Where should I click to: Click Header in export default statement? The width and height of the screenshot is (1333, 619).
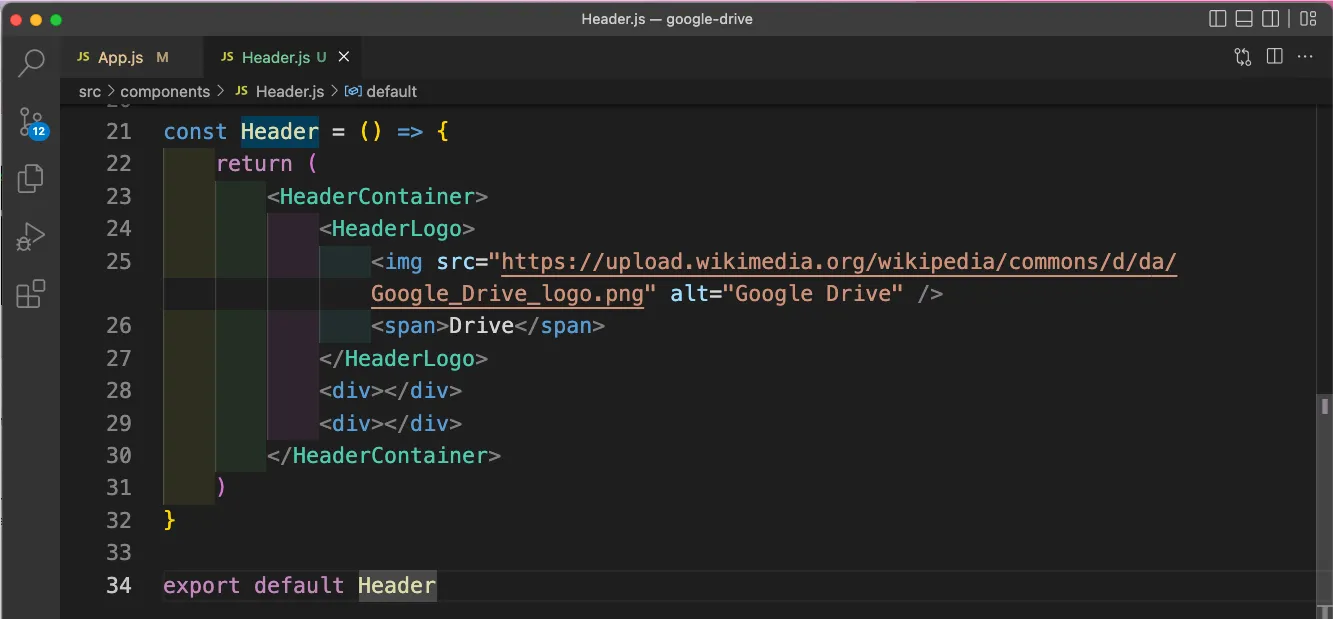pos(397,585)
